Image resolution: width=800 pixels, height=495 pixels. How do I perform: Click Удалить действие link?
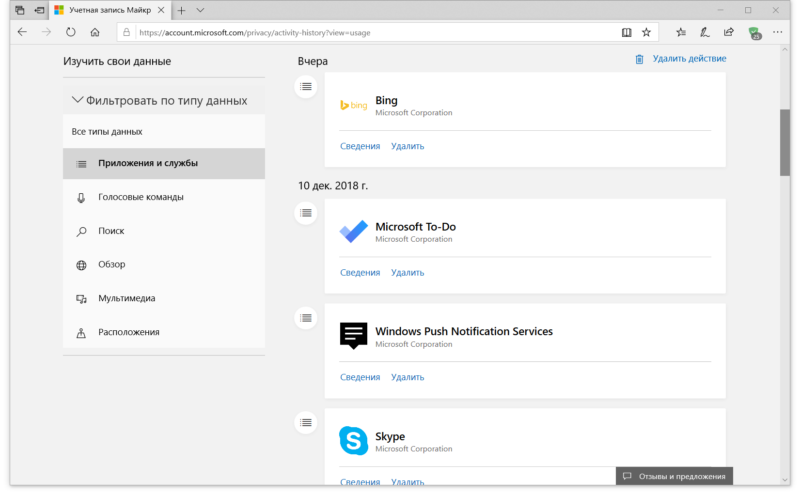(x=689, y=58)
